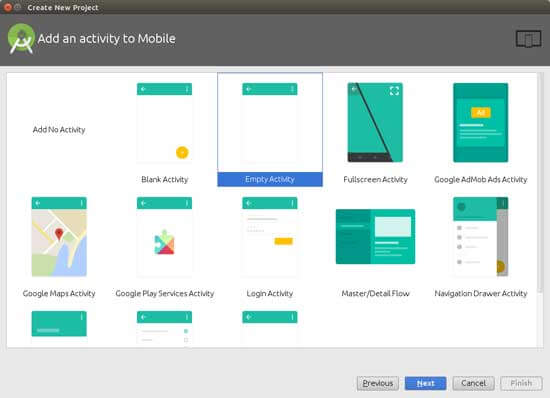Image resolution: width=550 pixels, height=398 pixels.
Task: Choose the Empty Activity template
Action: [x=270, y=129]
